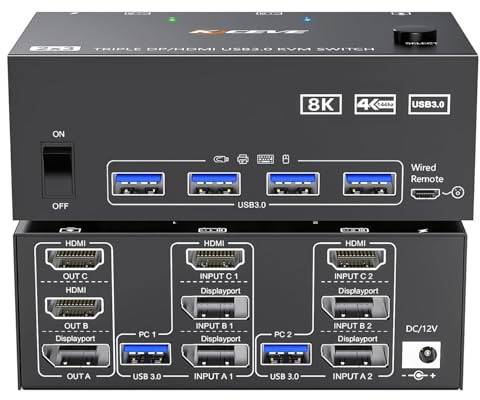Click the 'DC/12V' label
The height and width of the screenshot is (400, 480).
click(421, 329)
